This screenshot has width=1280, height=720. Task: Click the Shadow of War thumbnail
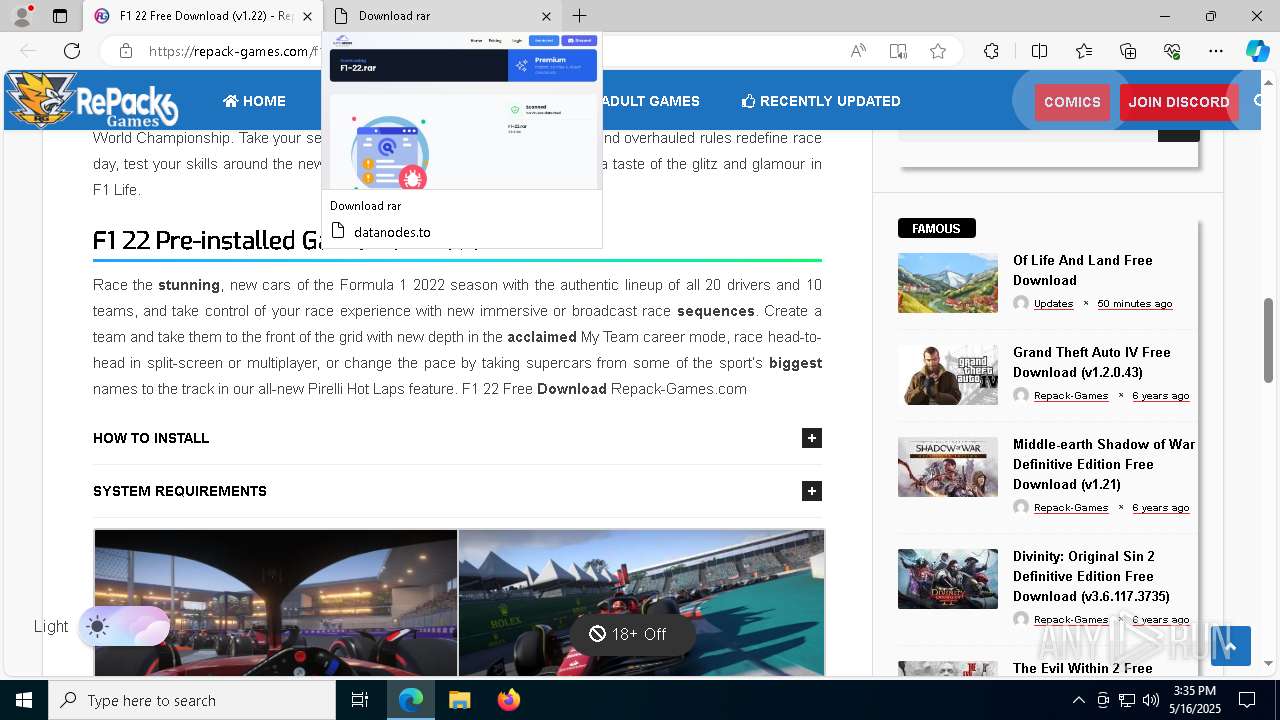click(948, 467)
